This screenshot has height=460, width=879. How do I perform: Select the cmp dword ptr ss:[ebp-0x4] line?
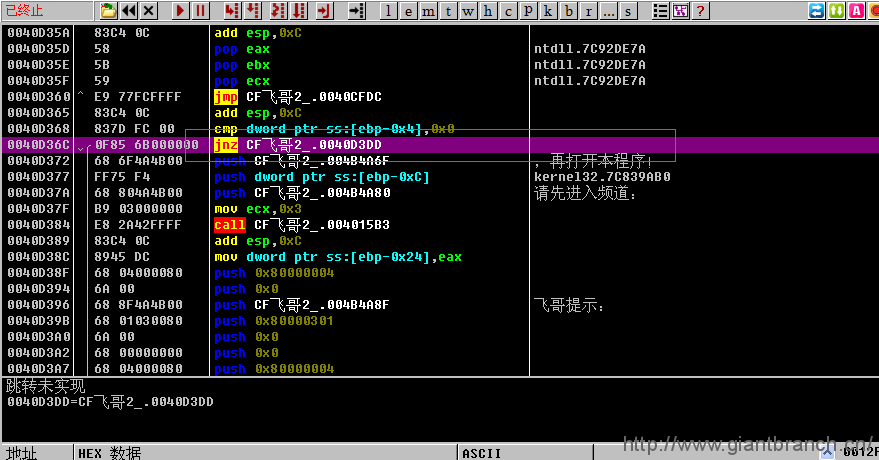334,129
